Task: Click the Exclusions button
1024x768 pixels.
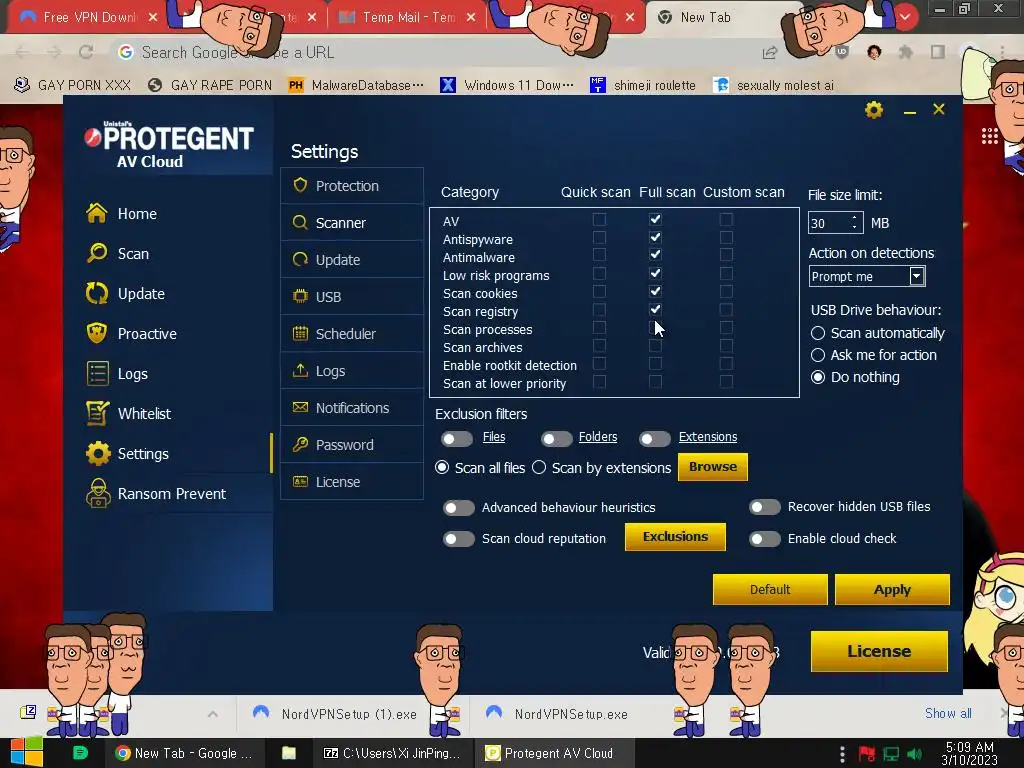Action: 675,537
